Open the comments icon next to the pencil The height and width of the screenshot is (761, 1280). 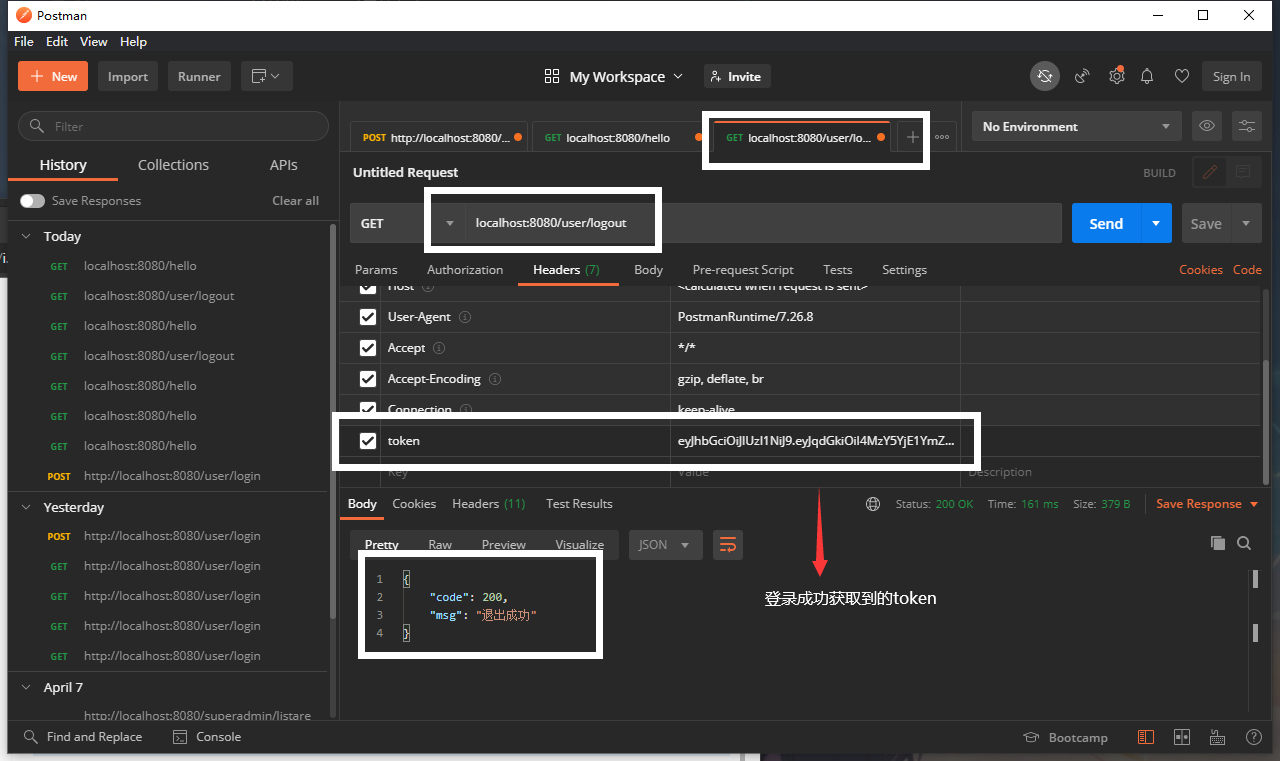1243,172
